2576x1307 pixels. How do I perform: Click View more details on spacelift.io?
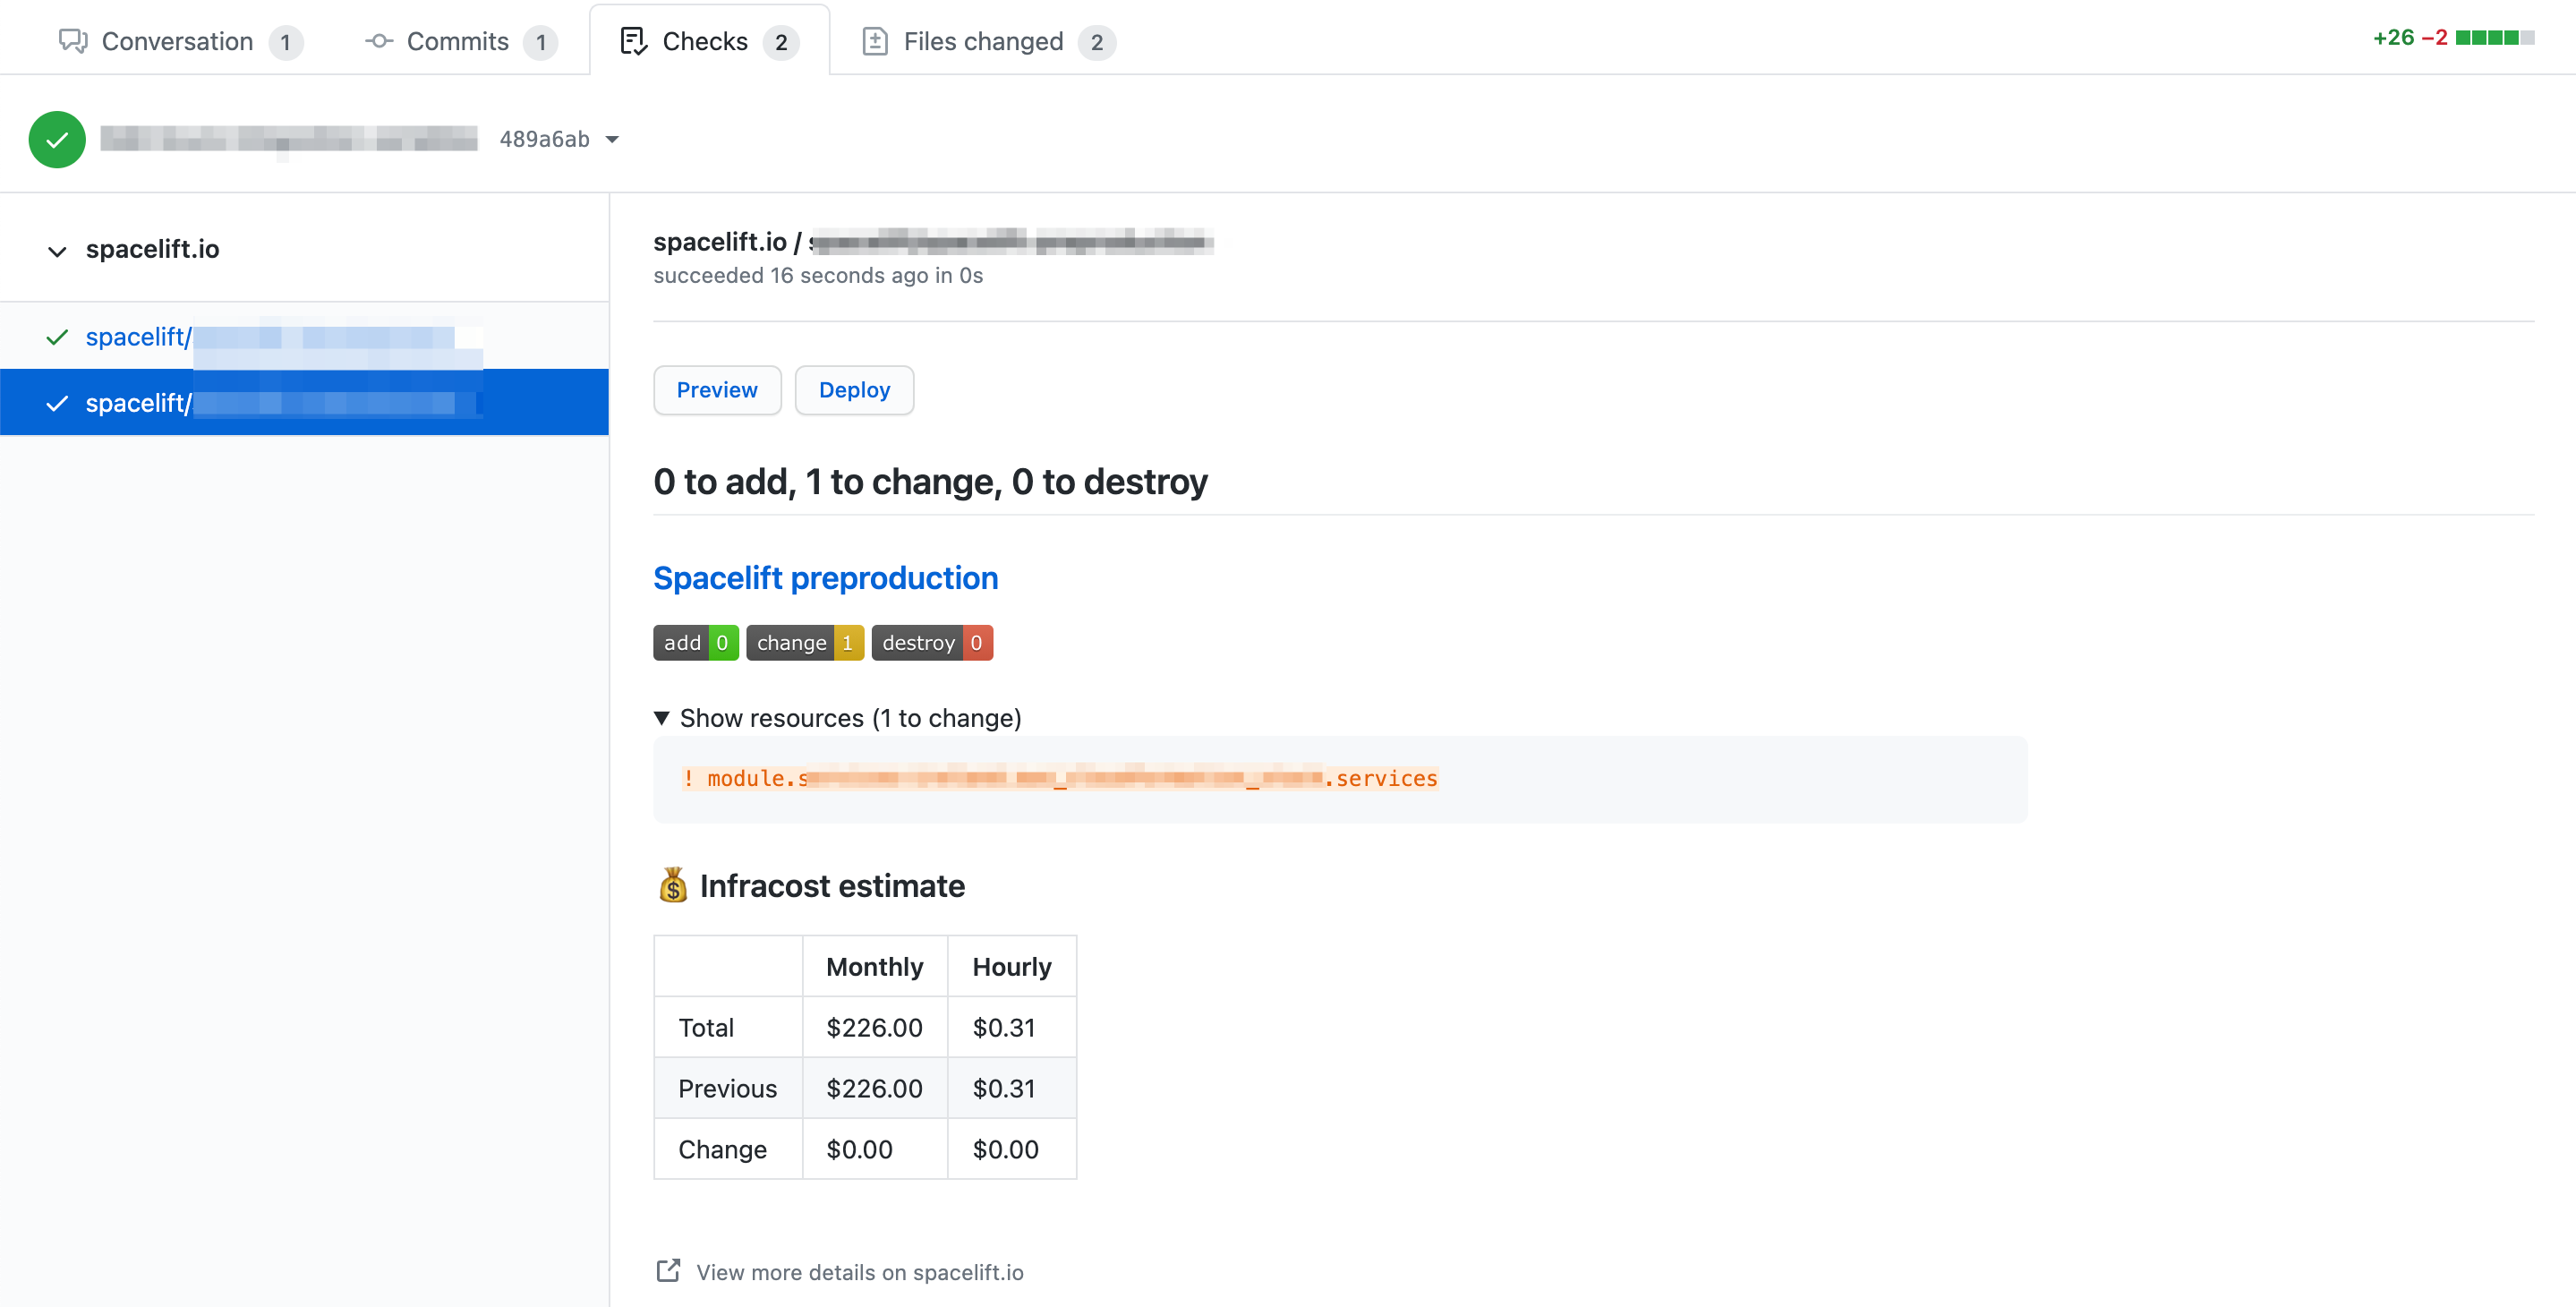[x=859, y=1272]
